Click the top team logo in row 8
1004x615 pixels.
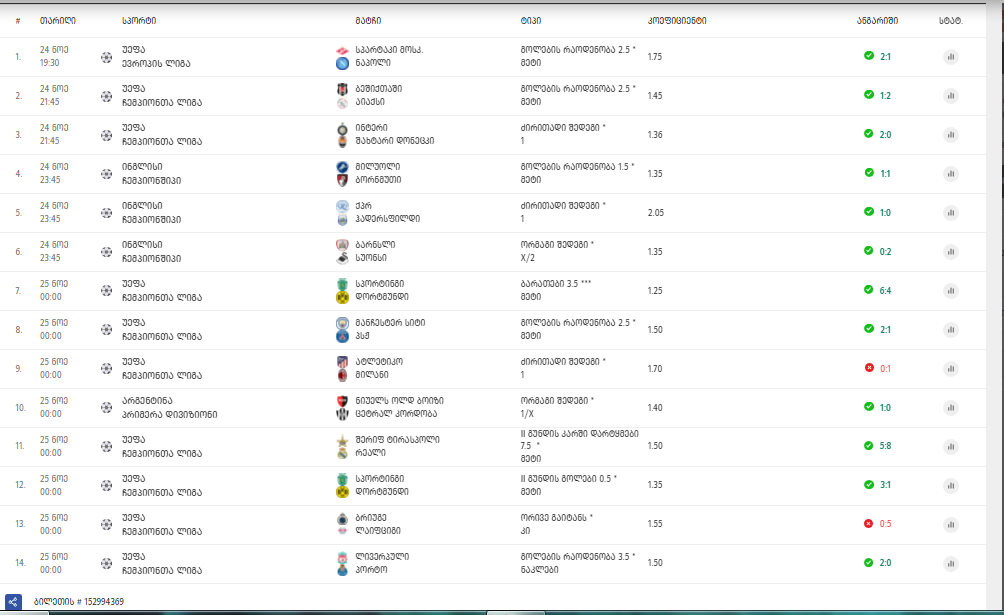point(343,323)
